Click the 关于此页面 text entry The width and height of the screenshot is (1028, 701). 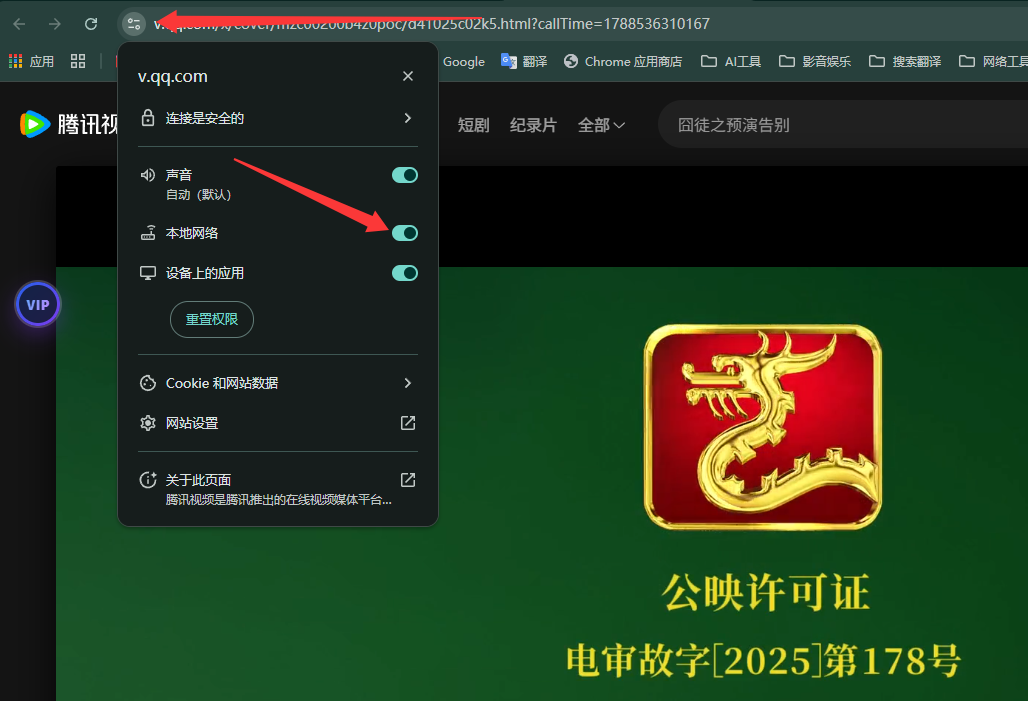pyautogui.click(x=198, y=480)
